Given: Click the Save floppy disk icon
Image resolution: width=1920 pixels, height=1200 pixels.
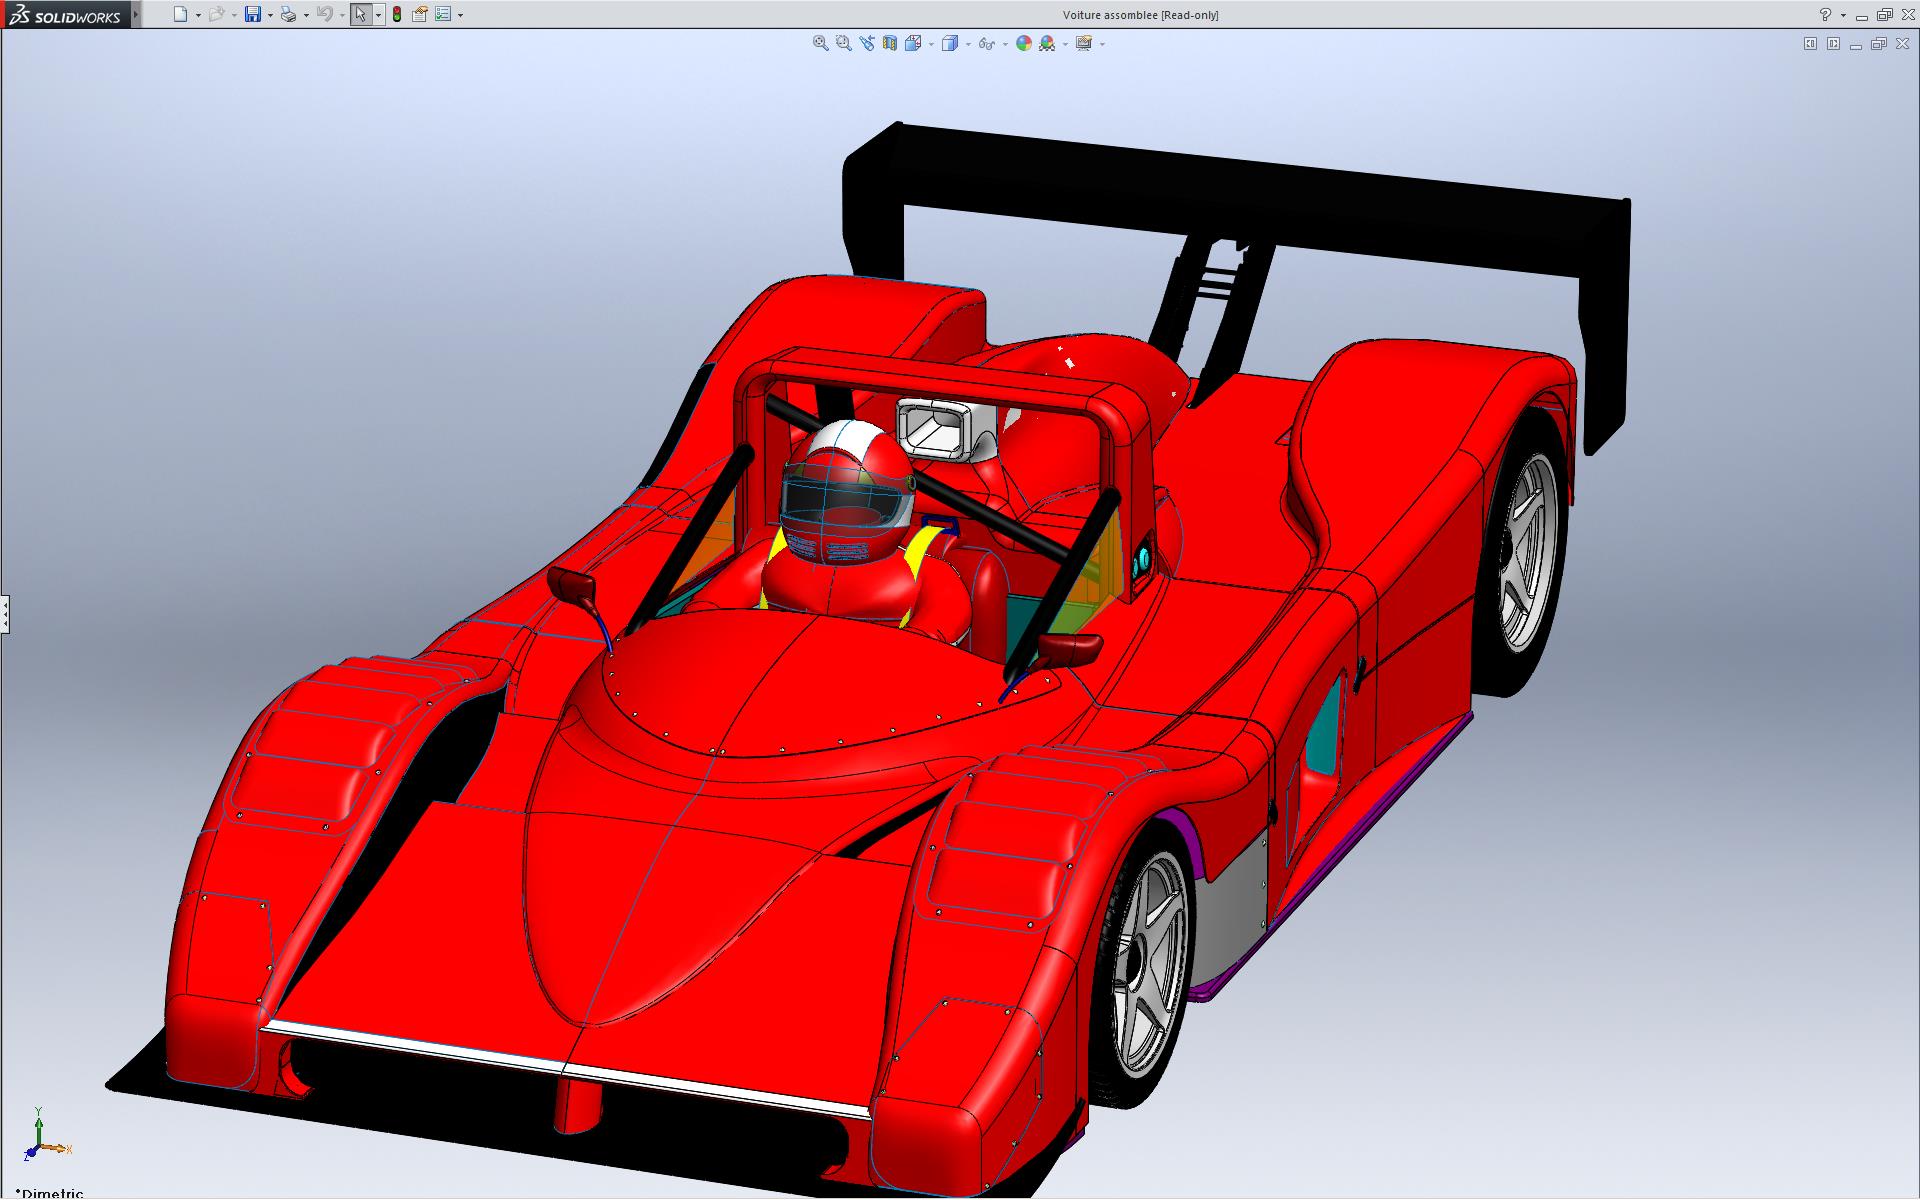Looking at the screenshot, I should pyautogui.click(x=253, y=14).
